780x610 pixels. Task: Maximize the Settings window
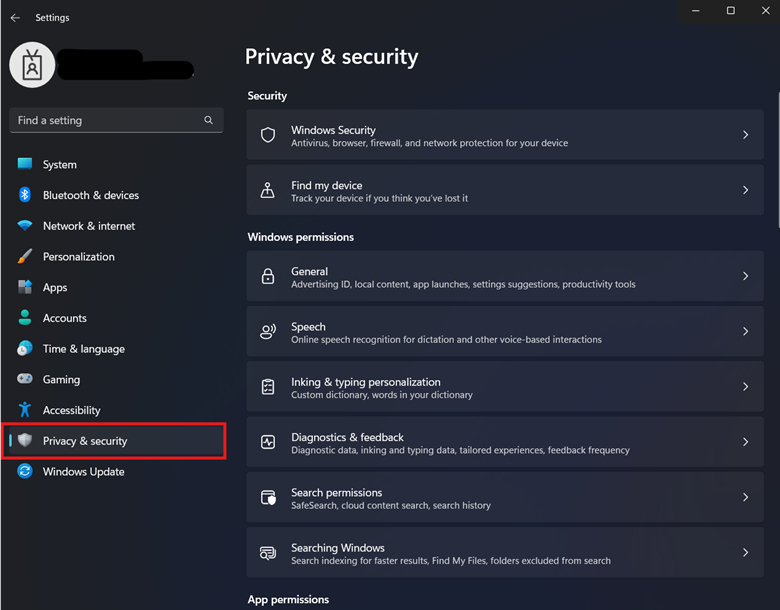(730, 10)
